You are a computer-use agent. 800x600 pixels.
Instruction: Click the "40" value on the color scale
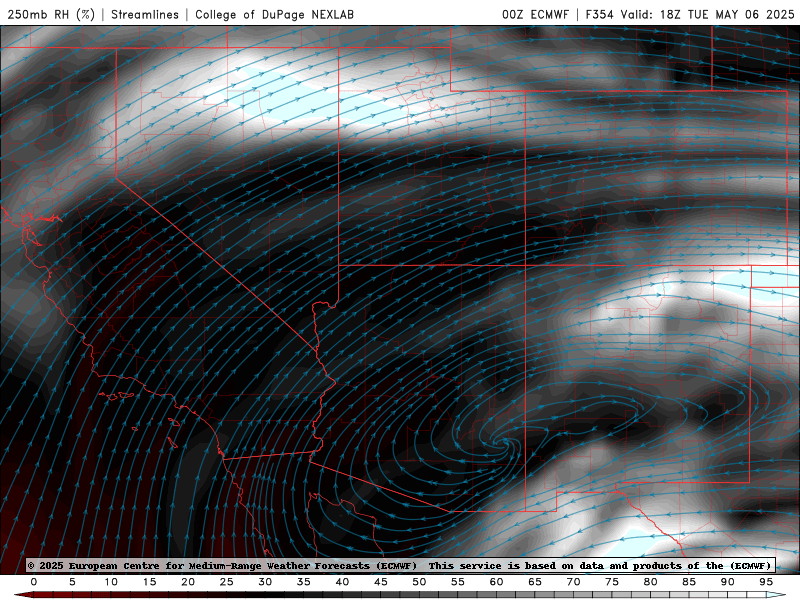click(x=342, y=582)
